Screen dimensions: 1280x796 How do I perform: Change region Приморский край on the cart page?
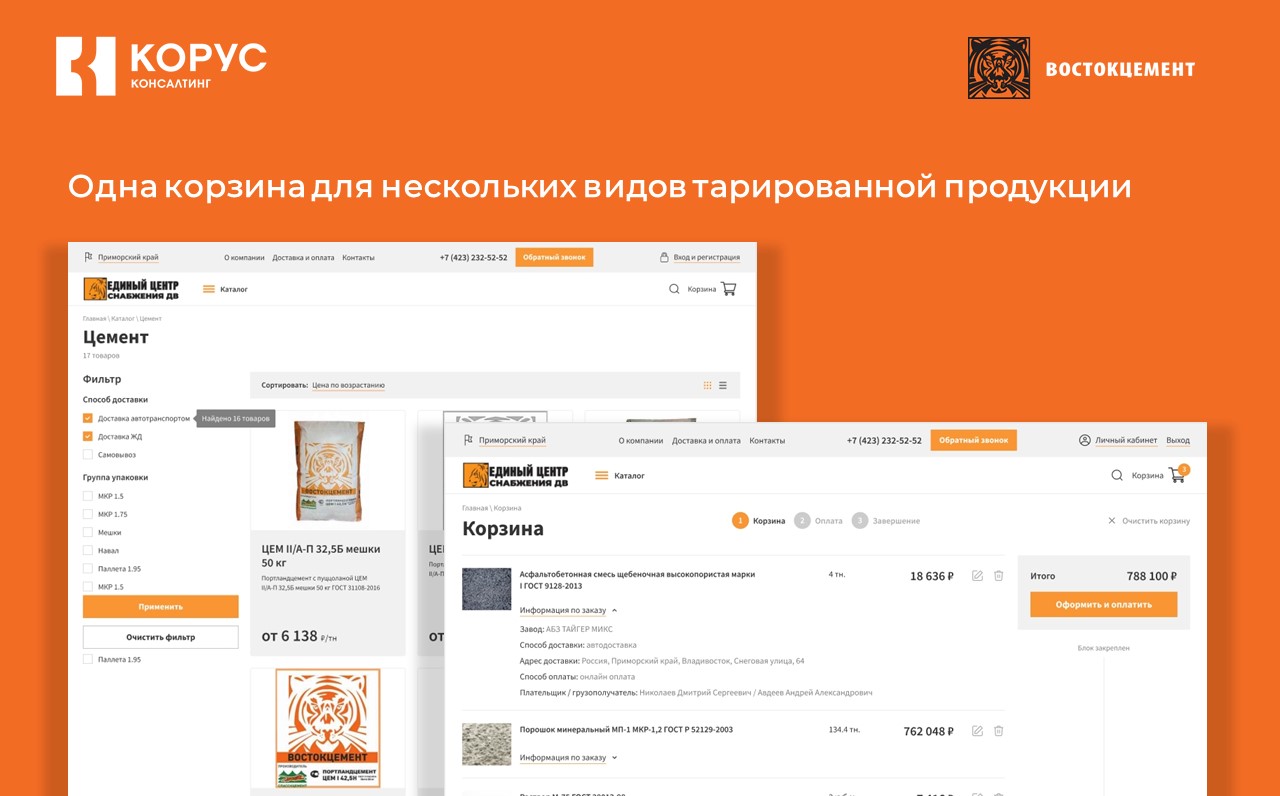[x=512, y=440]
